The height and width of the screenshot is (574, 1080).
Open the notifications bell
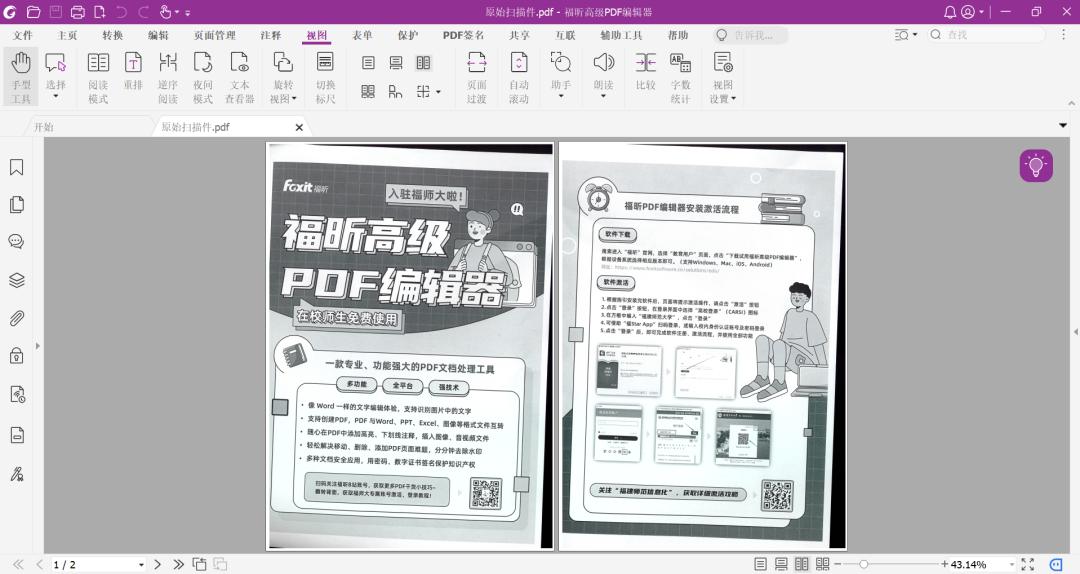tap(950, 12)
